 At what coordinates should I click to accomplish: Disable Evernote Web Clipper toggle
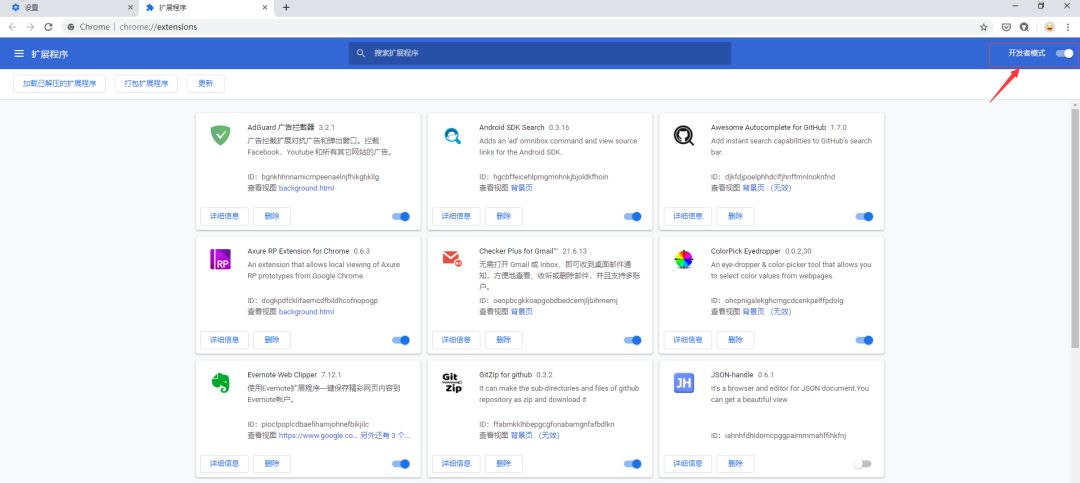coord(401,464)
